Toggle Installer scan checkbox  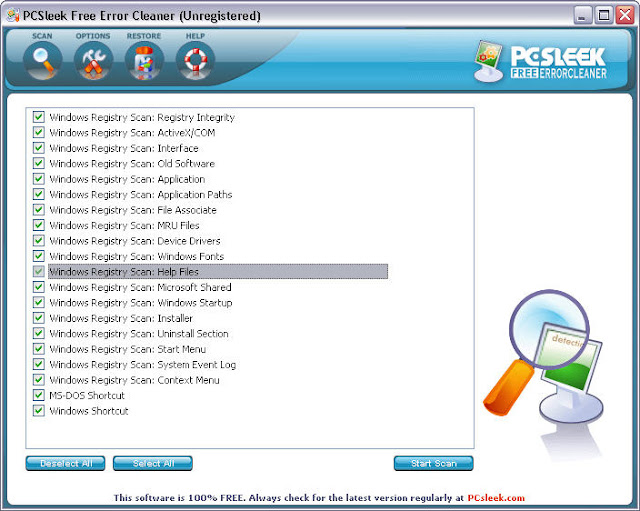tap(39, 318)
